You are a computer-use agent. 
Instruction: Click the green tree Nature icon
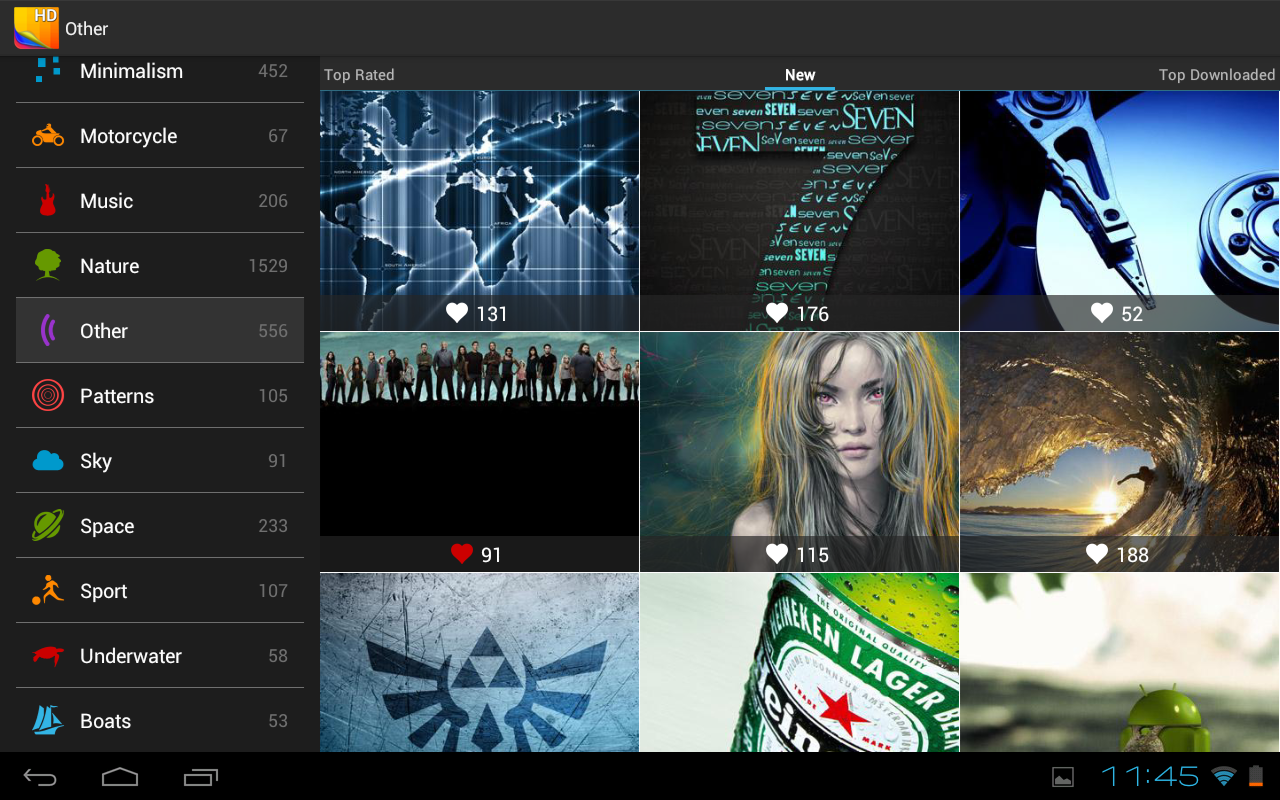(x=47, y=265)
